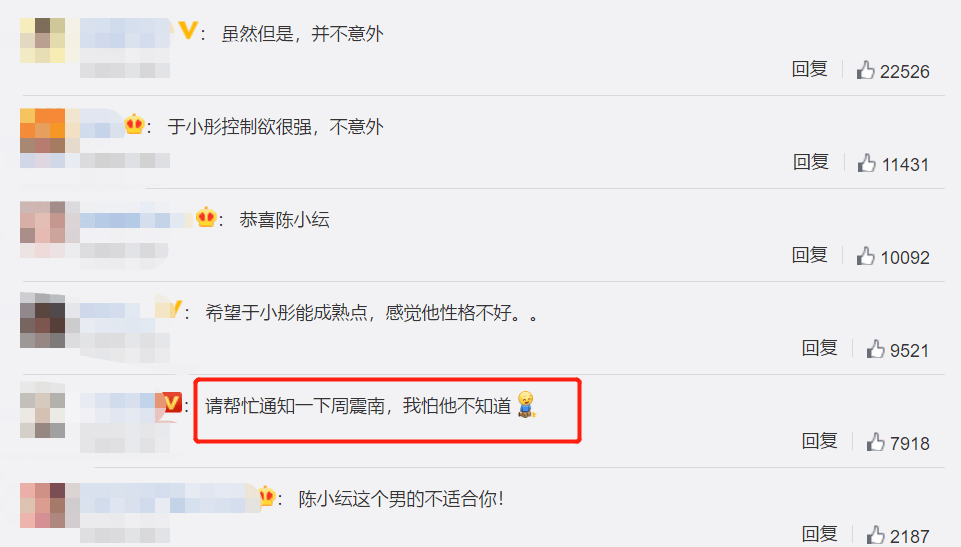
Task: Click 回复 under the 11431-like comment
Action: coord(811,162)
